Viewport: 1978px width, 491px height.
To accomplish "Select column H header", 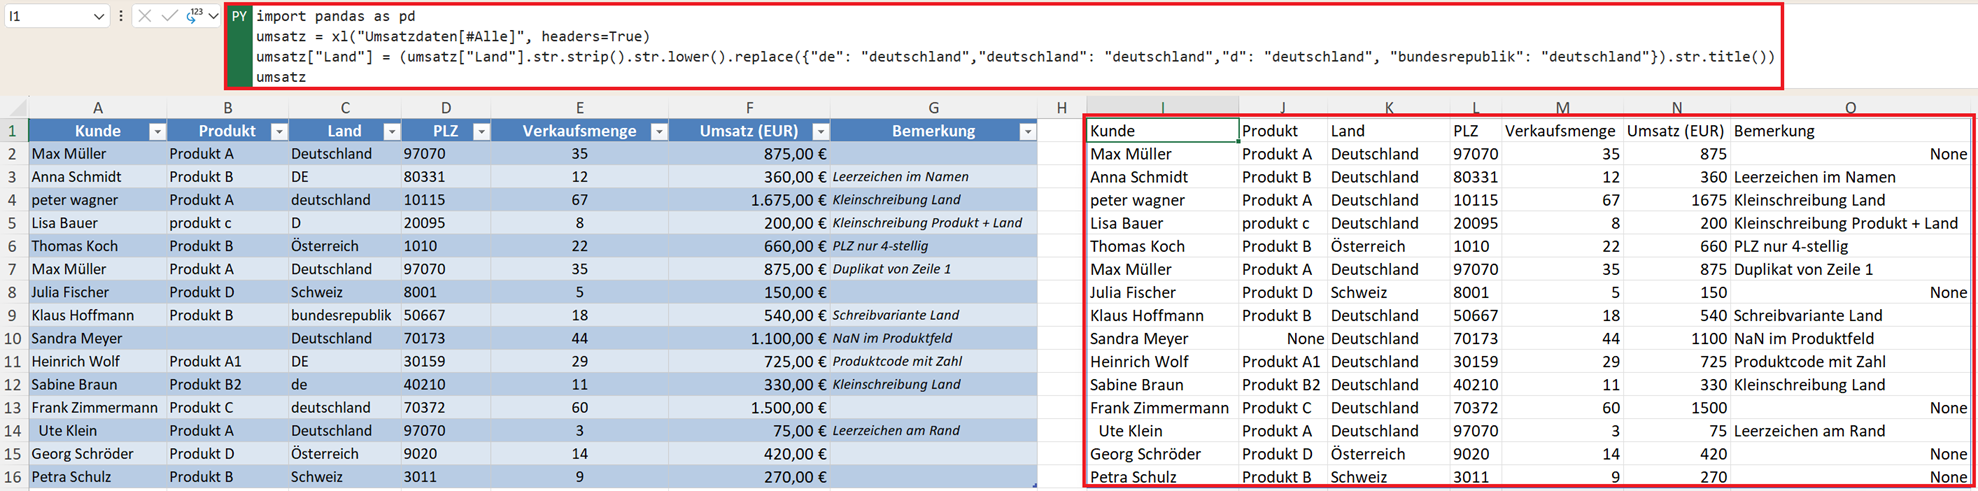I will pos(1061,107).
